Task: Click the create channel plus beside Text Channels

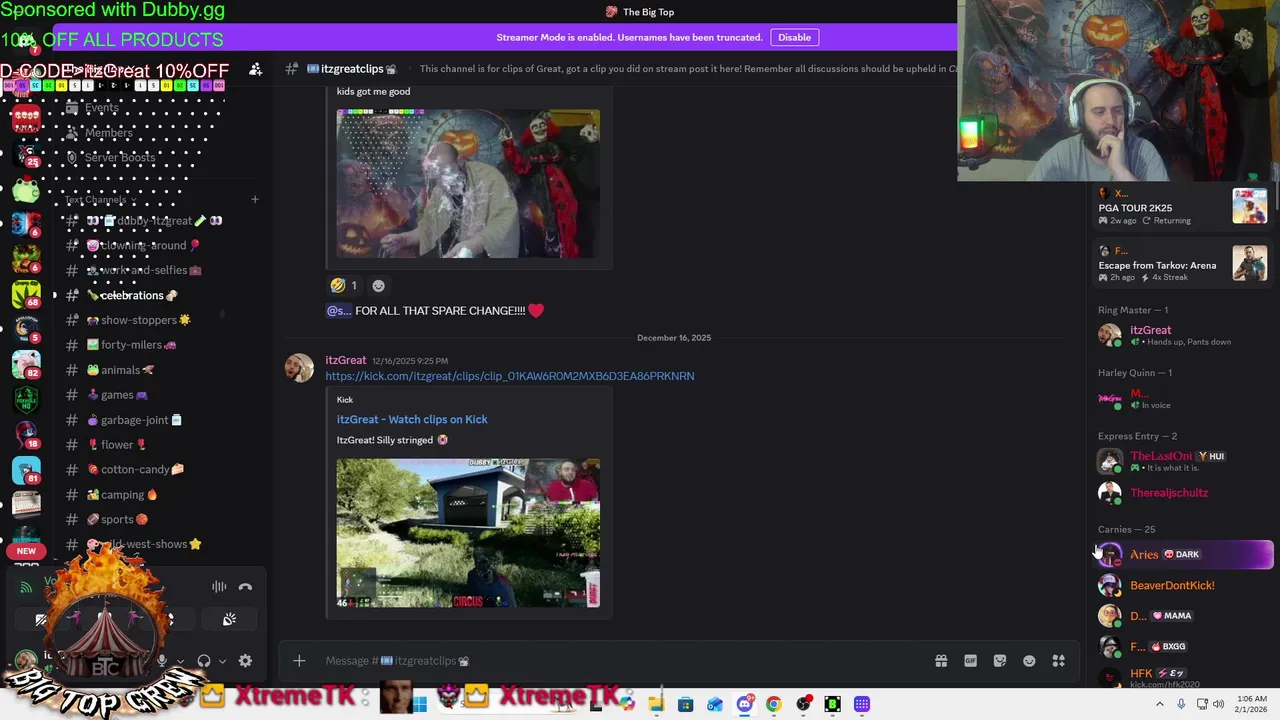Action: pyautogui.click(x=254, y=200)
